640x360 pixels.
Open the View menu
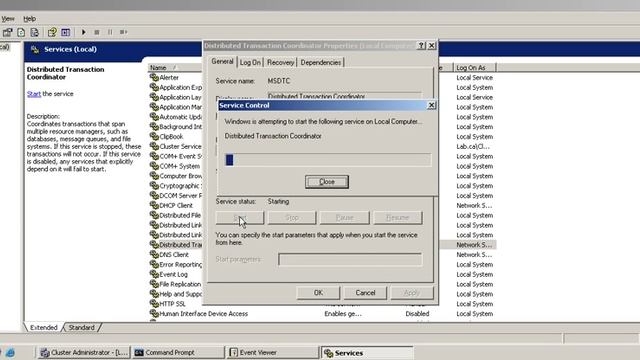coord(8,19)
